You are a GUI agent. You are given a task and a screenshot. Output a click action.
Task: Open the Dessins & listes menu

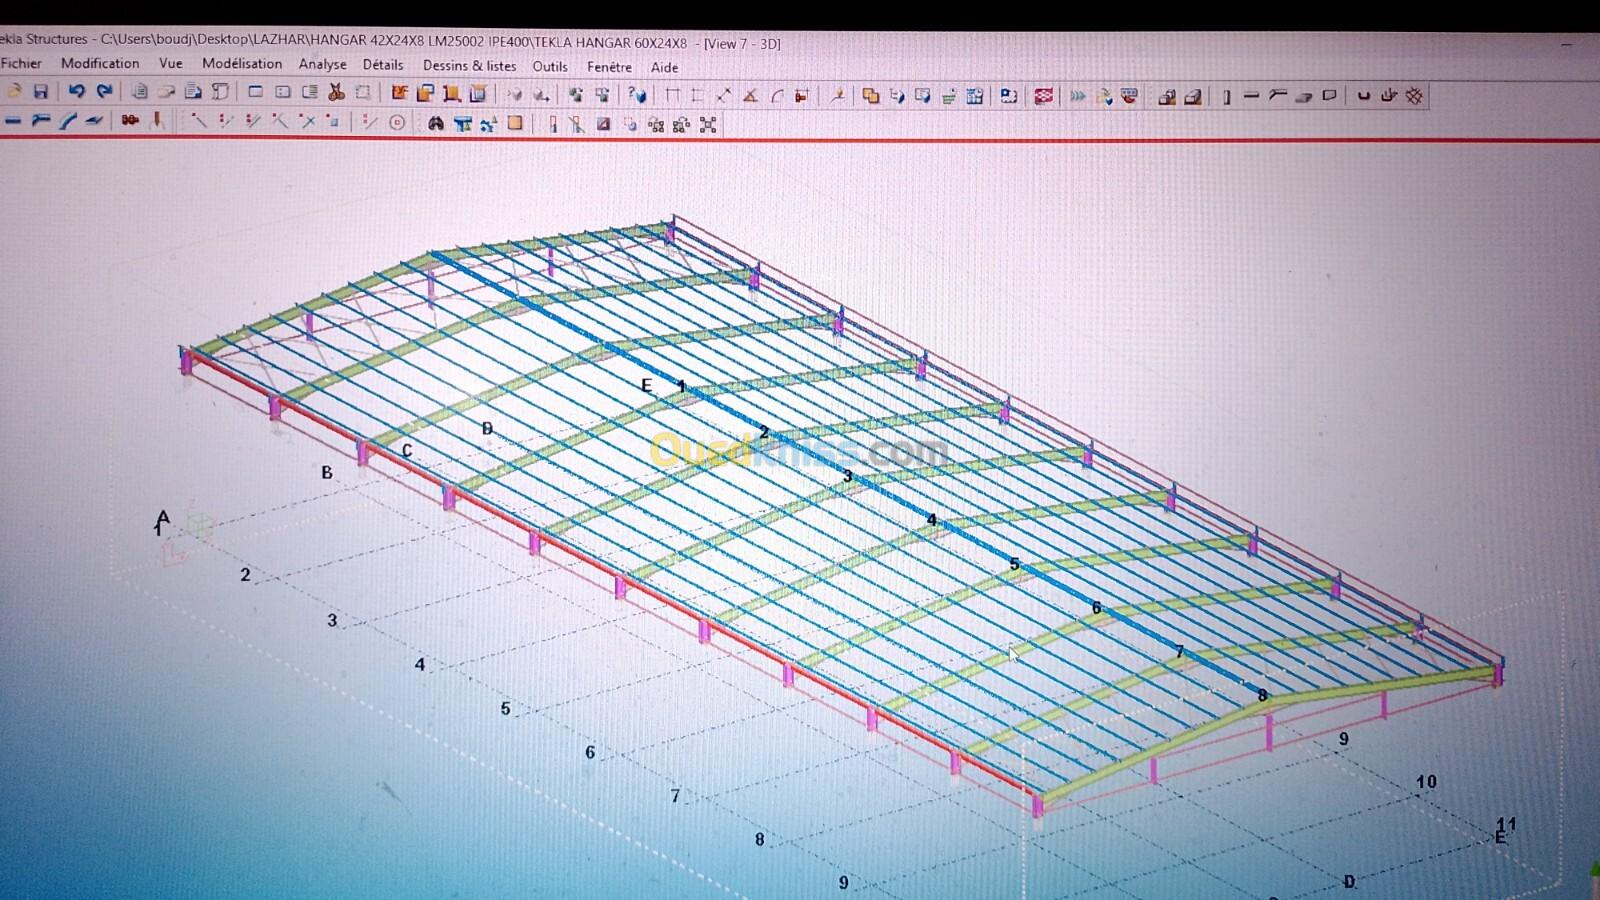coord(469,66)
